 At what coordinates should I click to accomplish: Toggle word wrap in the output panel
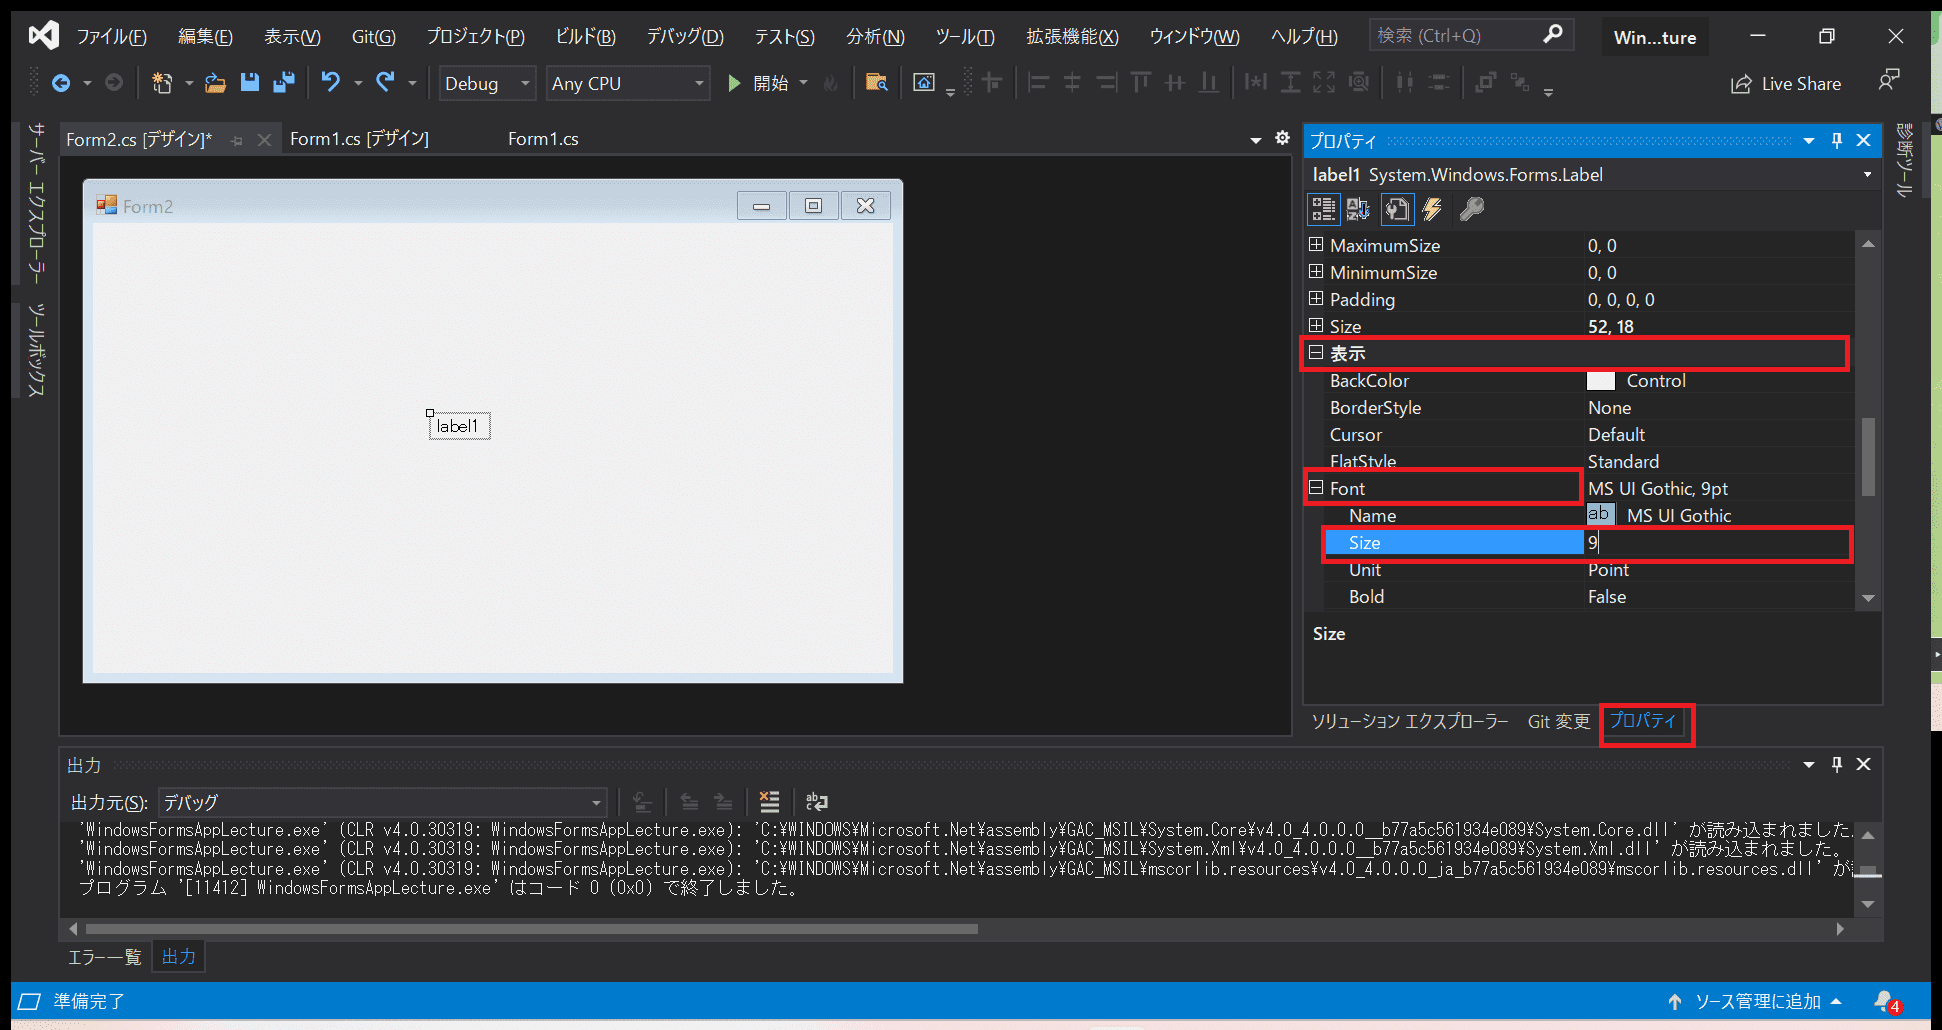tap(817, 801)
